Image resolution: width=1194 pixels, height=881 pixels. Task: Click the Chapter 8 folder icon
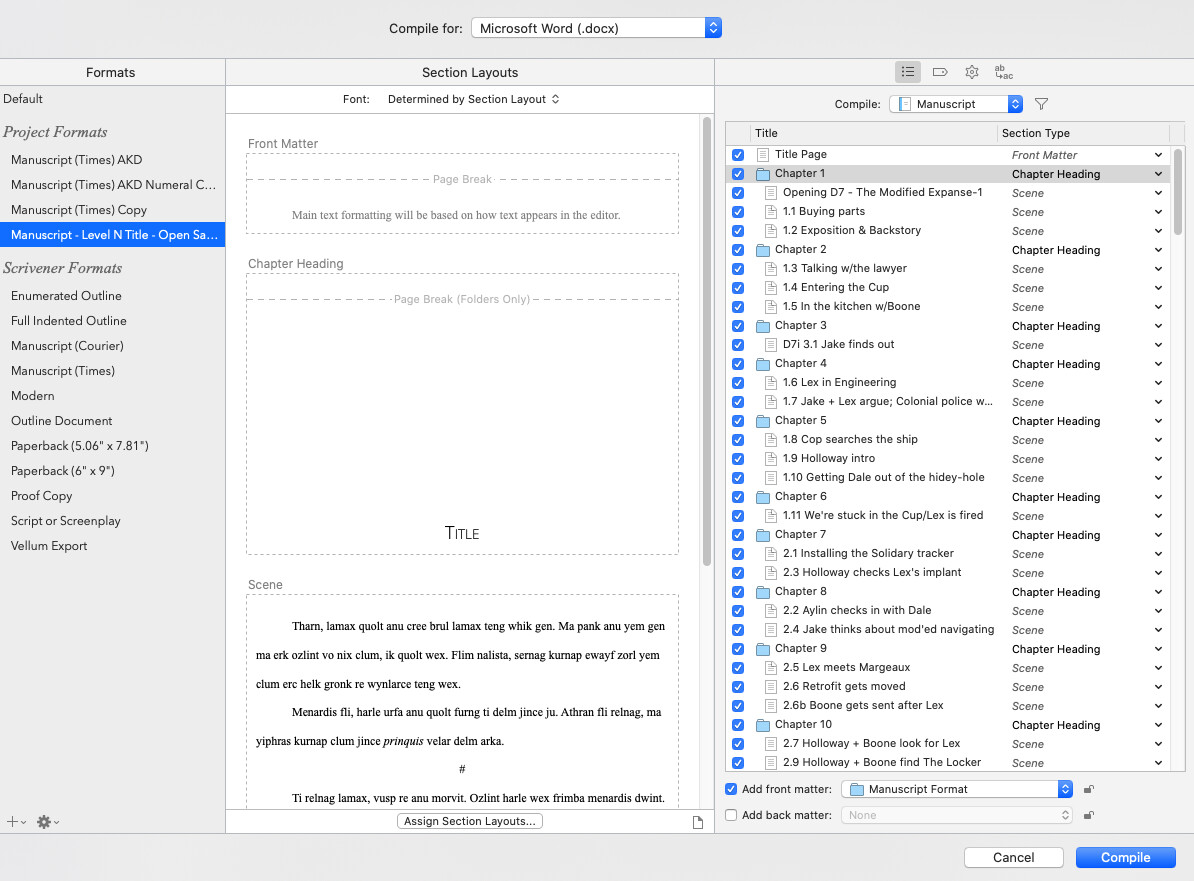[x=762, y=592]
